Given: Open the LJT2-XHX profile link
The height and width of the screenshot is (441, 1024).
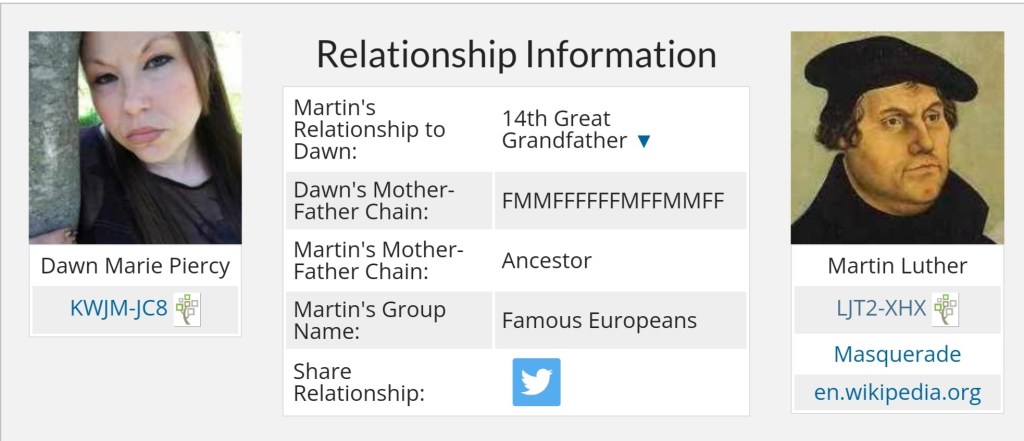Looking at the screenshot, I should pos(880,309).
